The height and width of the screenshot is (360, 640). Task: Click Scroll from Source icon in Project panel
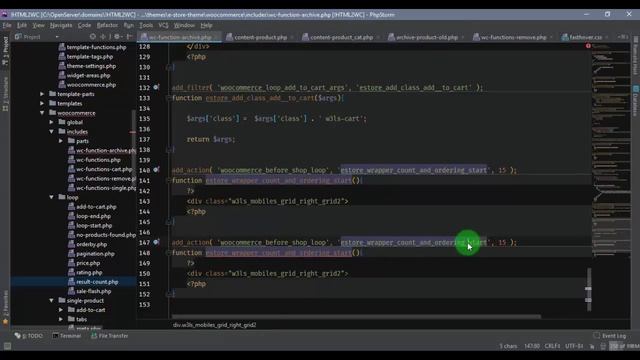[x=93, y=37]
